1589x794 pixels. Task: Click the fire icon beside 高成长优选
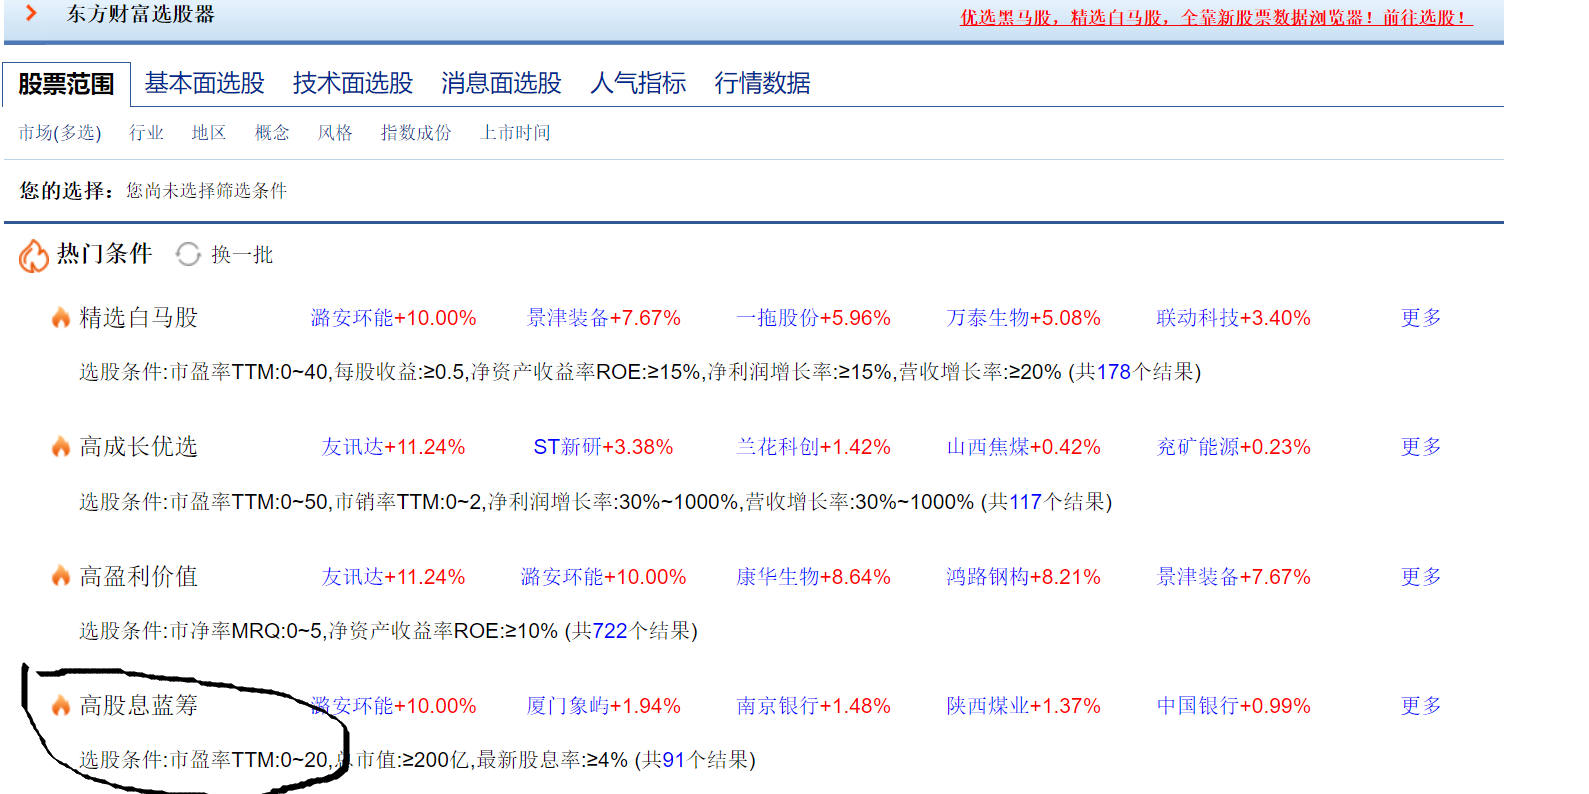[61, 447]
